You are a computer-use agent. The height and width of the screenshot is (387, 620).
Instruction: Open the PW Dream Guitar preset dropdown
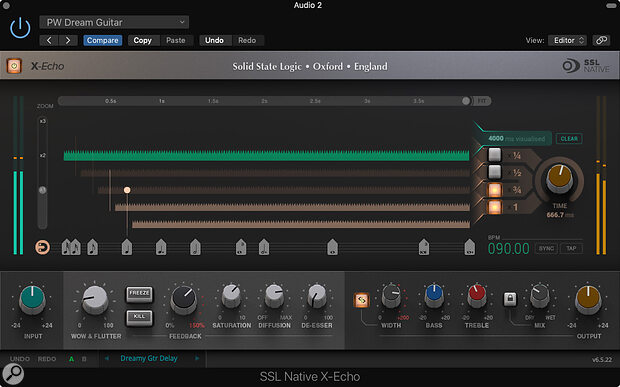pos(114,23)
